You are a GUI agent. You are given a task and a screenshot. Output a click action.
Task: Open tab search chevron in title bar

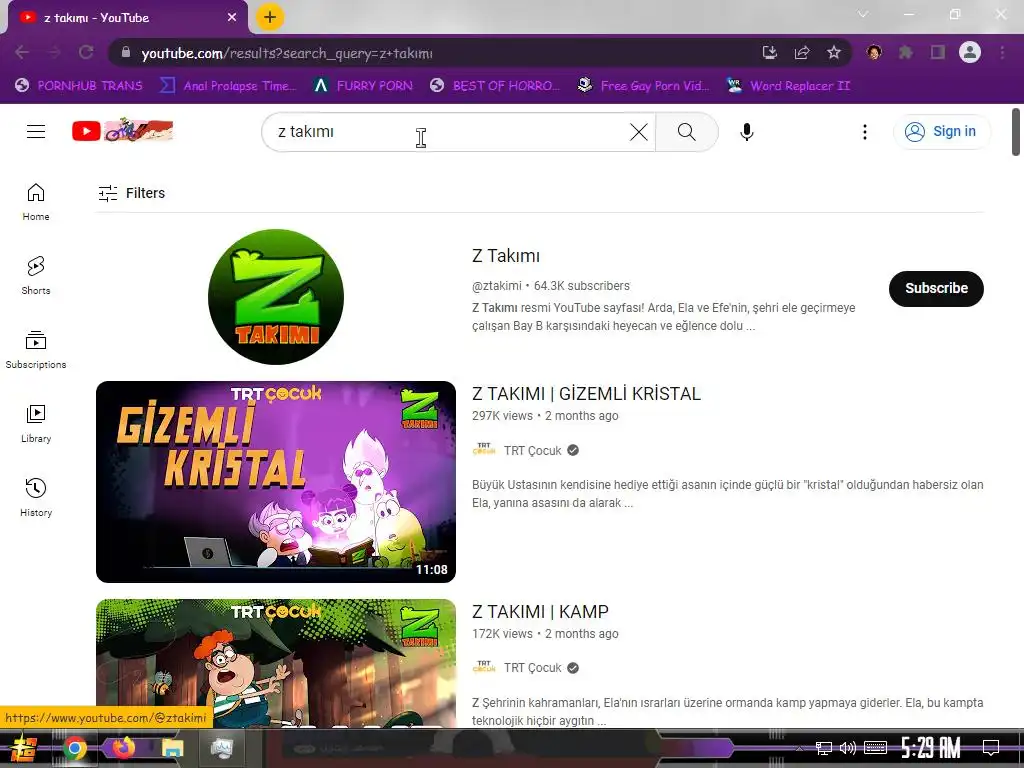coord(863,14)
